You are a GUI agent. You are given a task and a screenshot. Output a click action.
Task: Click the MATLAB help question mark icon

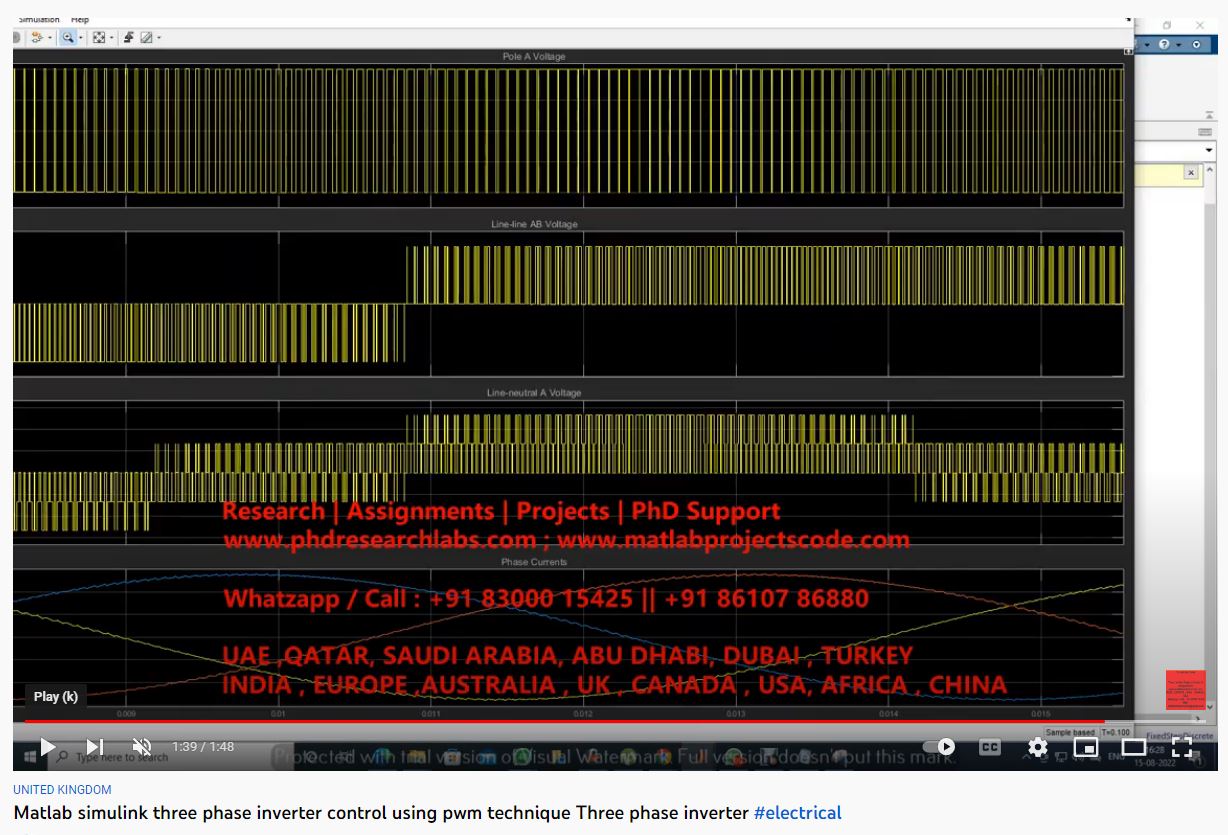1164,44
